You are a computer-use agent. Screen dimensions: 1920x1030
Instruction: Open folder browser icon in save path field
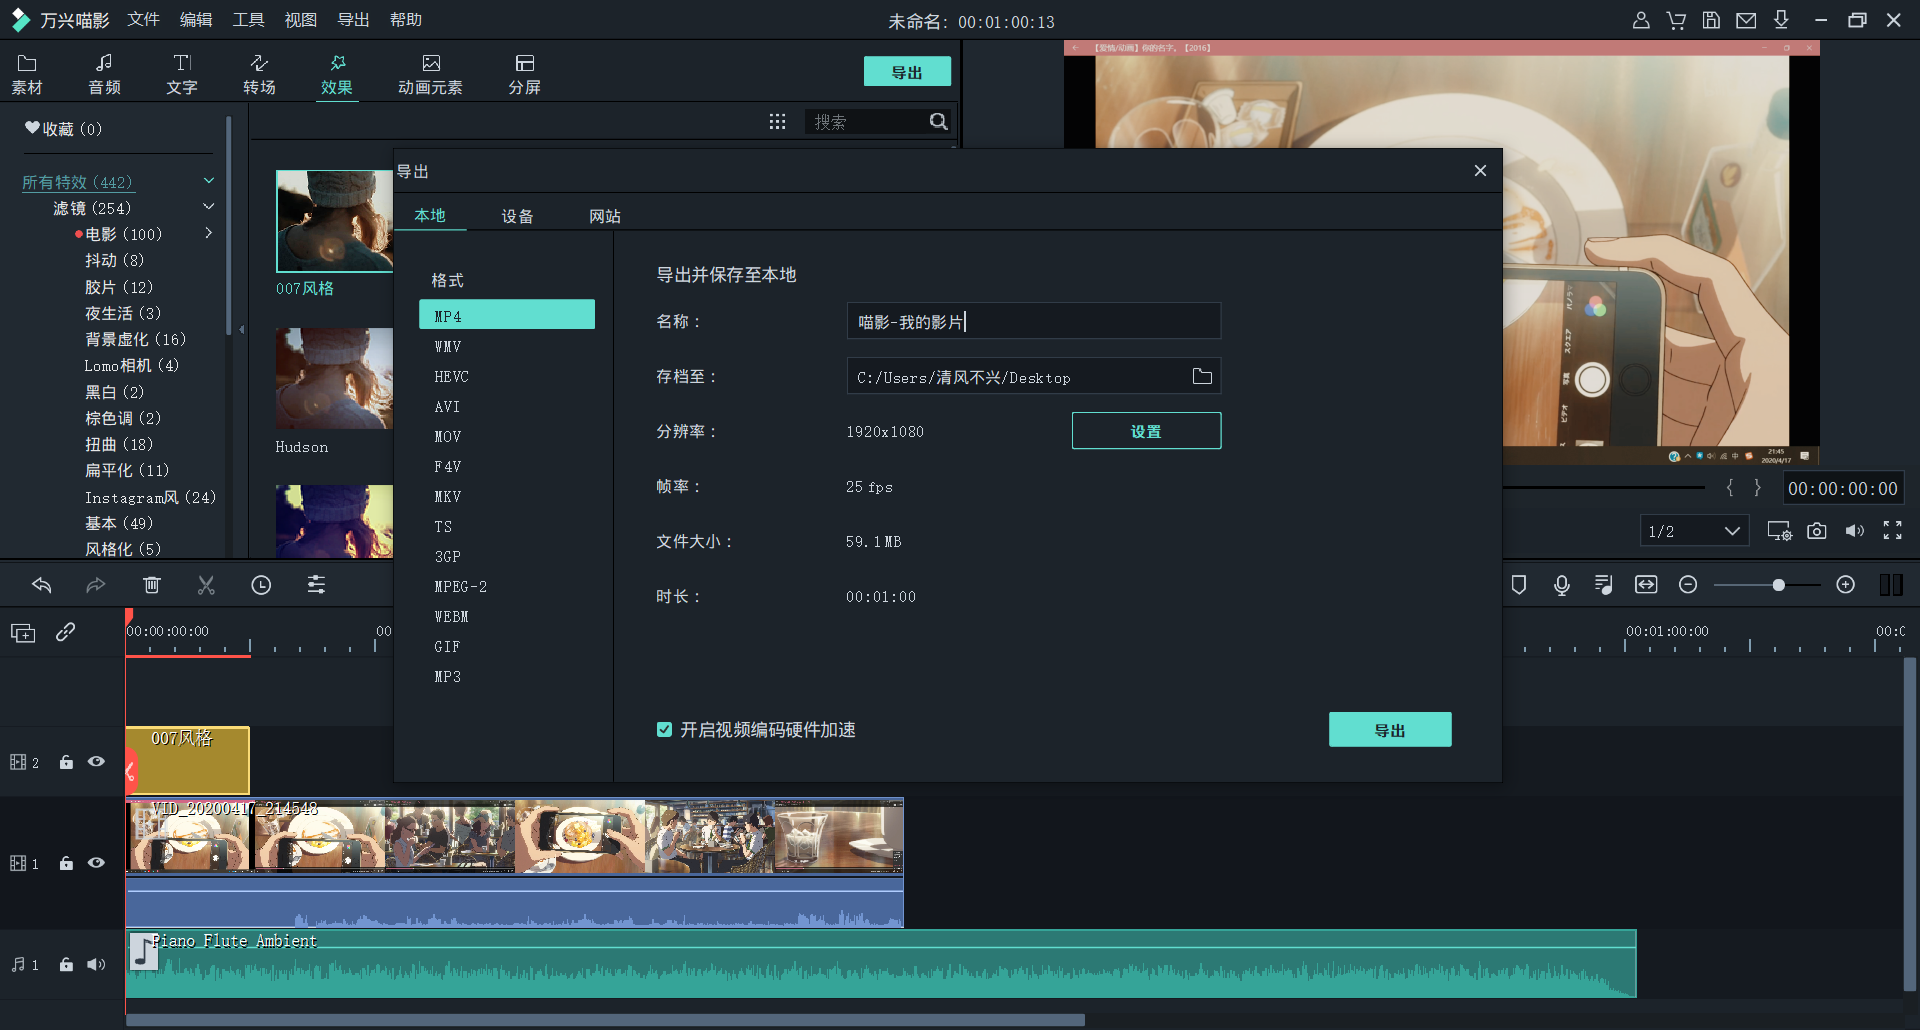[1202, 377]
